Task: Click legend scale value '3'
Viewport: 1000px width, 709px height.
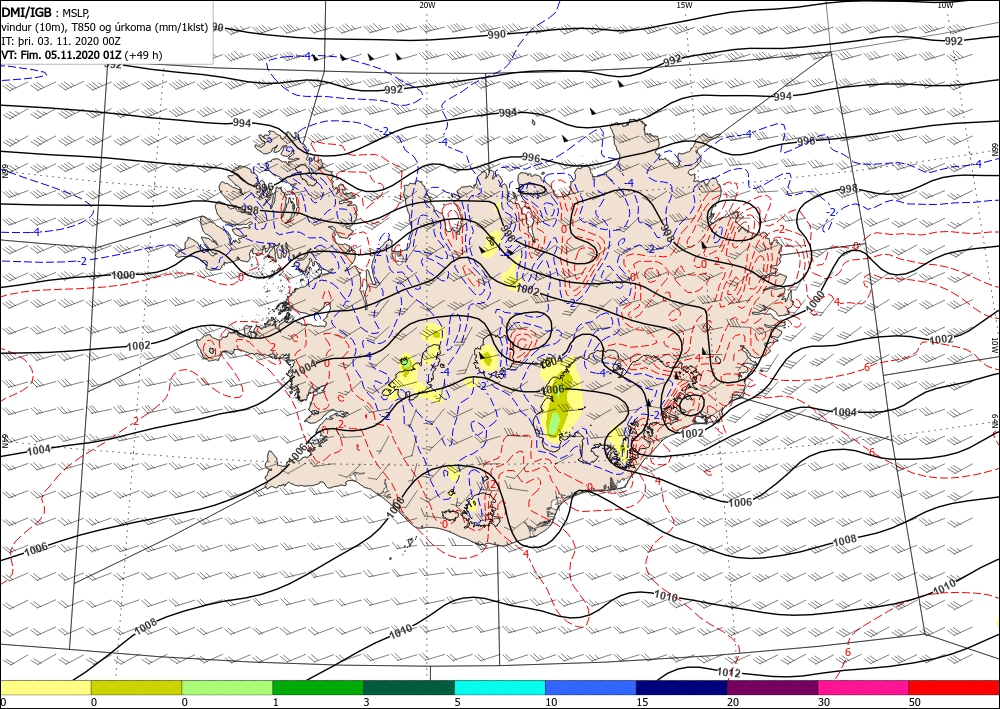Action: (367, 702)
